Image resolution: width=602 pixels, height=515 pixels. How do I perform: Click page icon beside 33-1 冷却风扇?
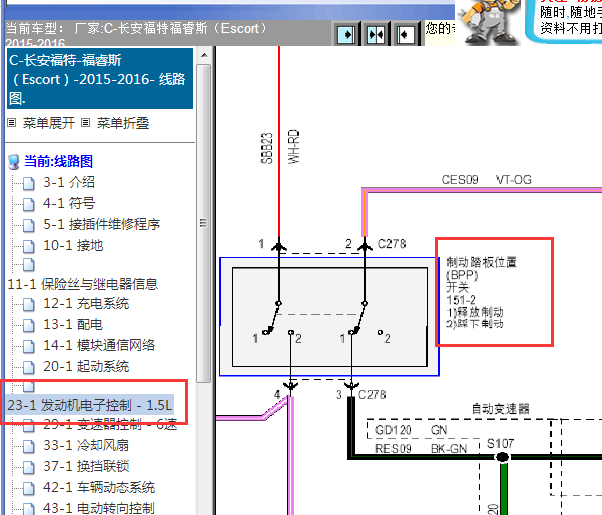pyautogui.click(x=28, y=447)
